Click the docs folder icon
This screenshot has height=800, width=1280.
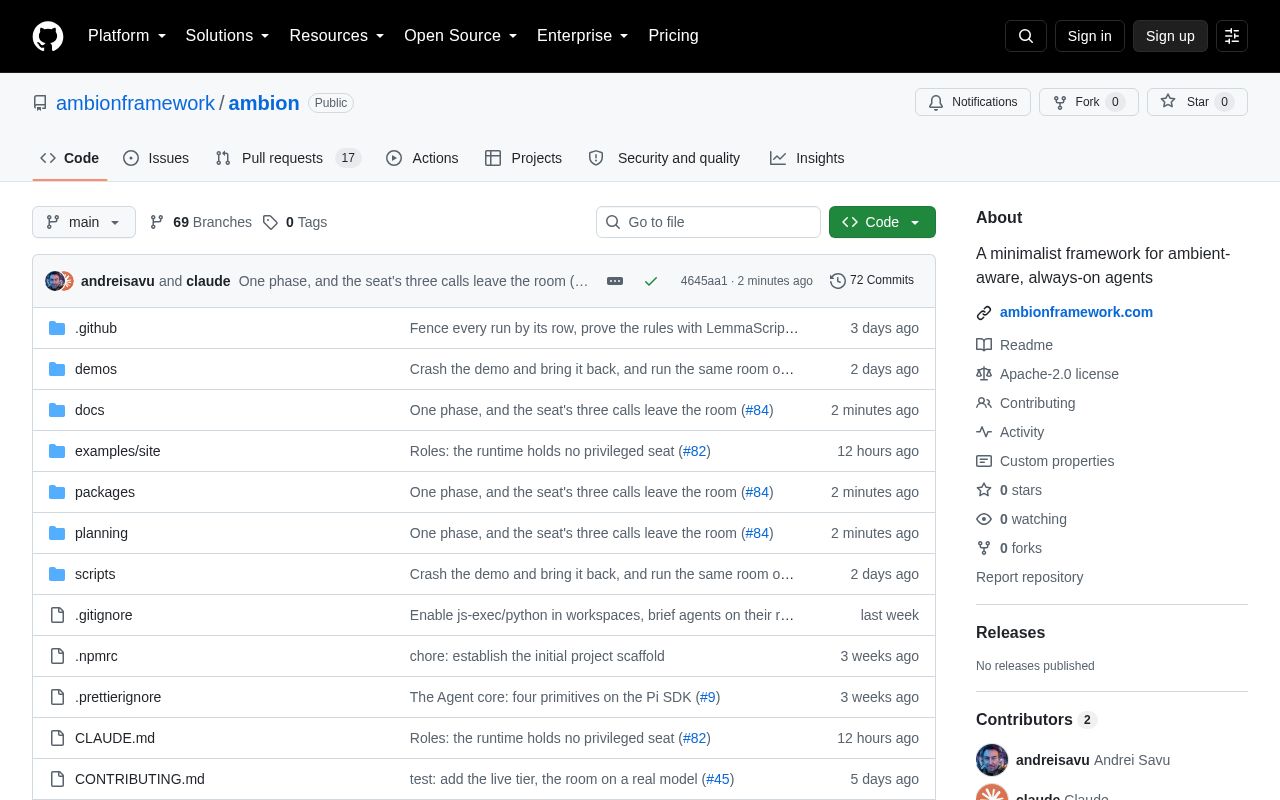pyautogui.click(x=57, y=410)
